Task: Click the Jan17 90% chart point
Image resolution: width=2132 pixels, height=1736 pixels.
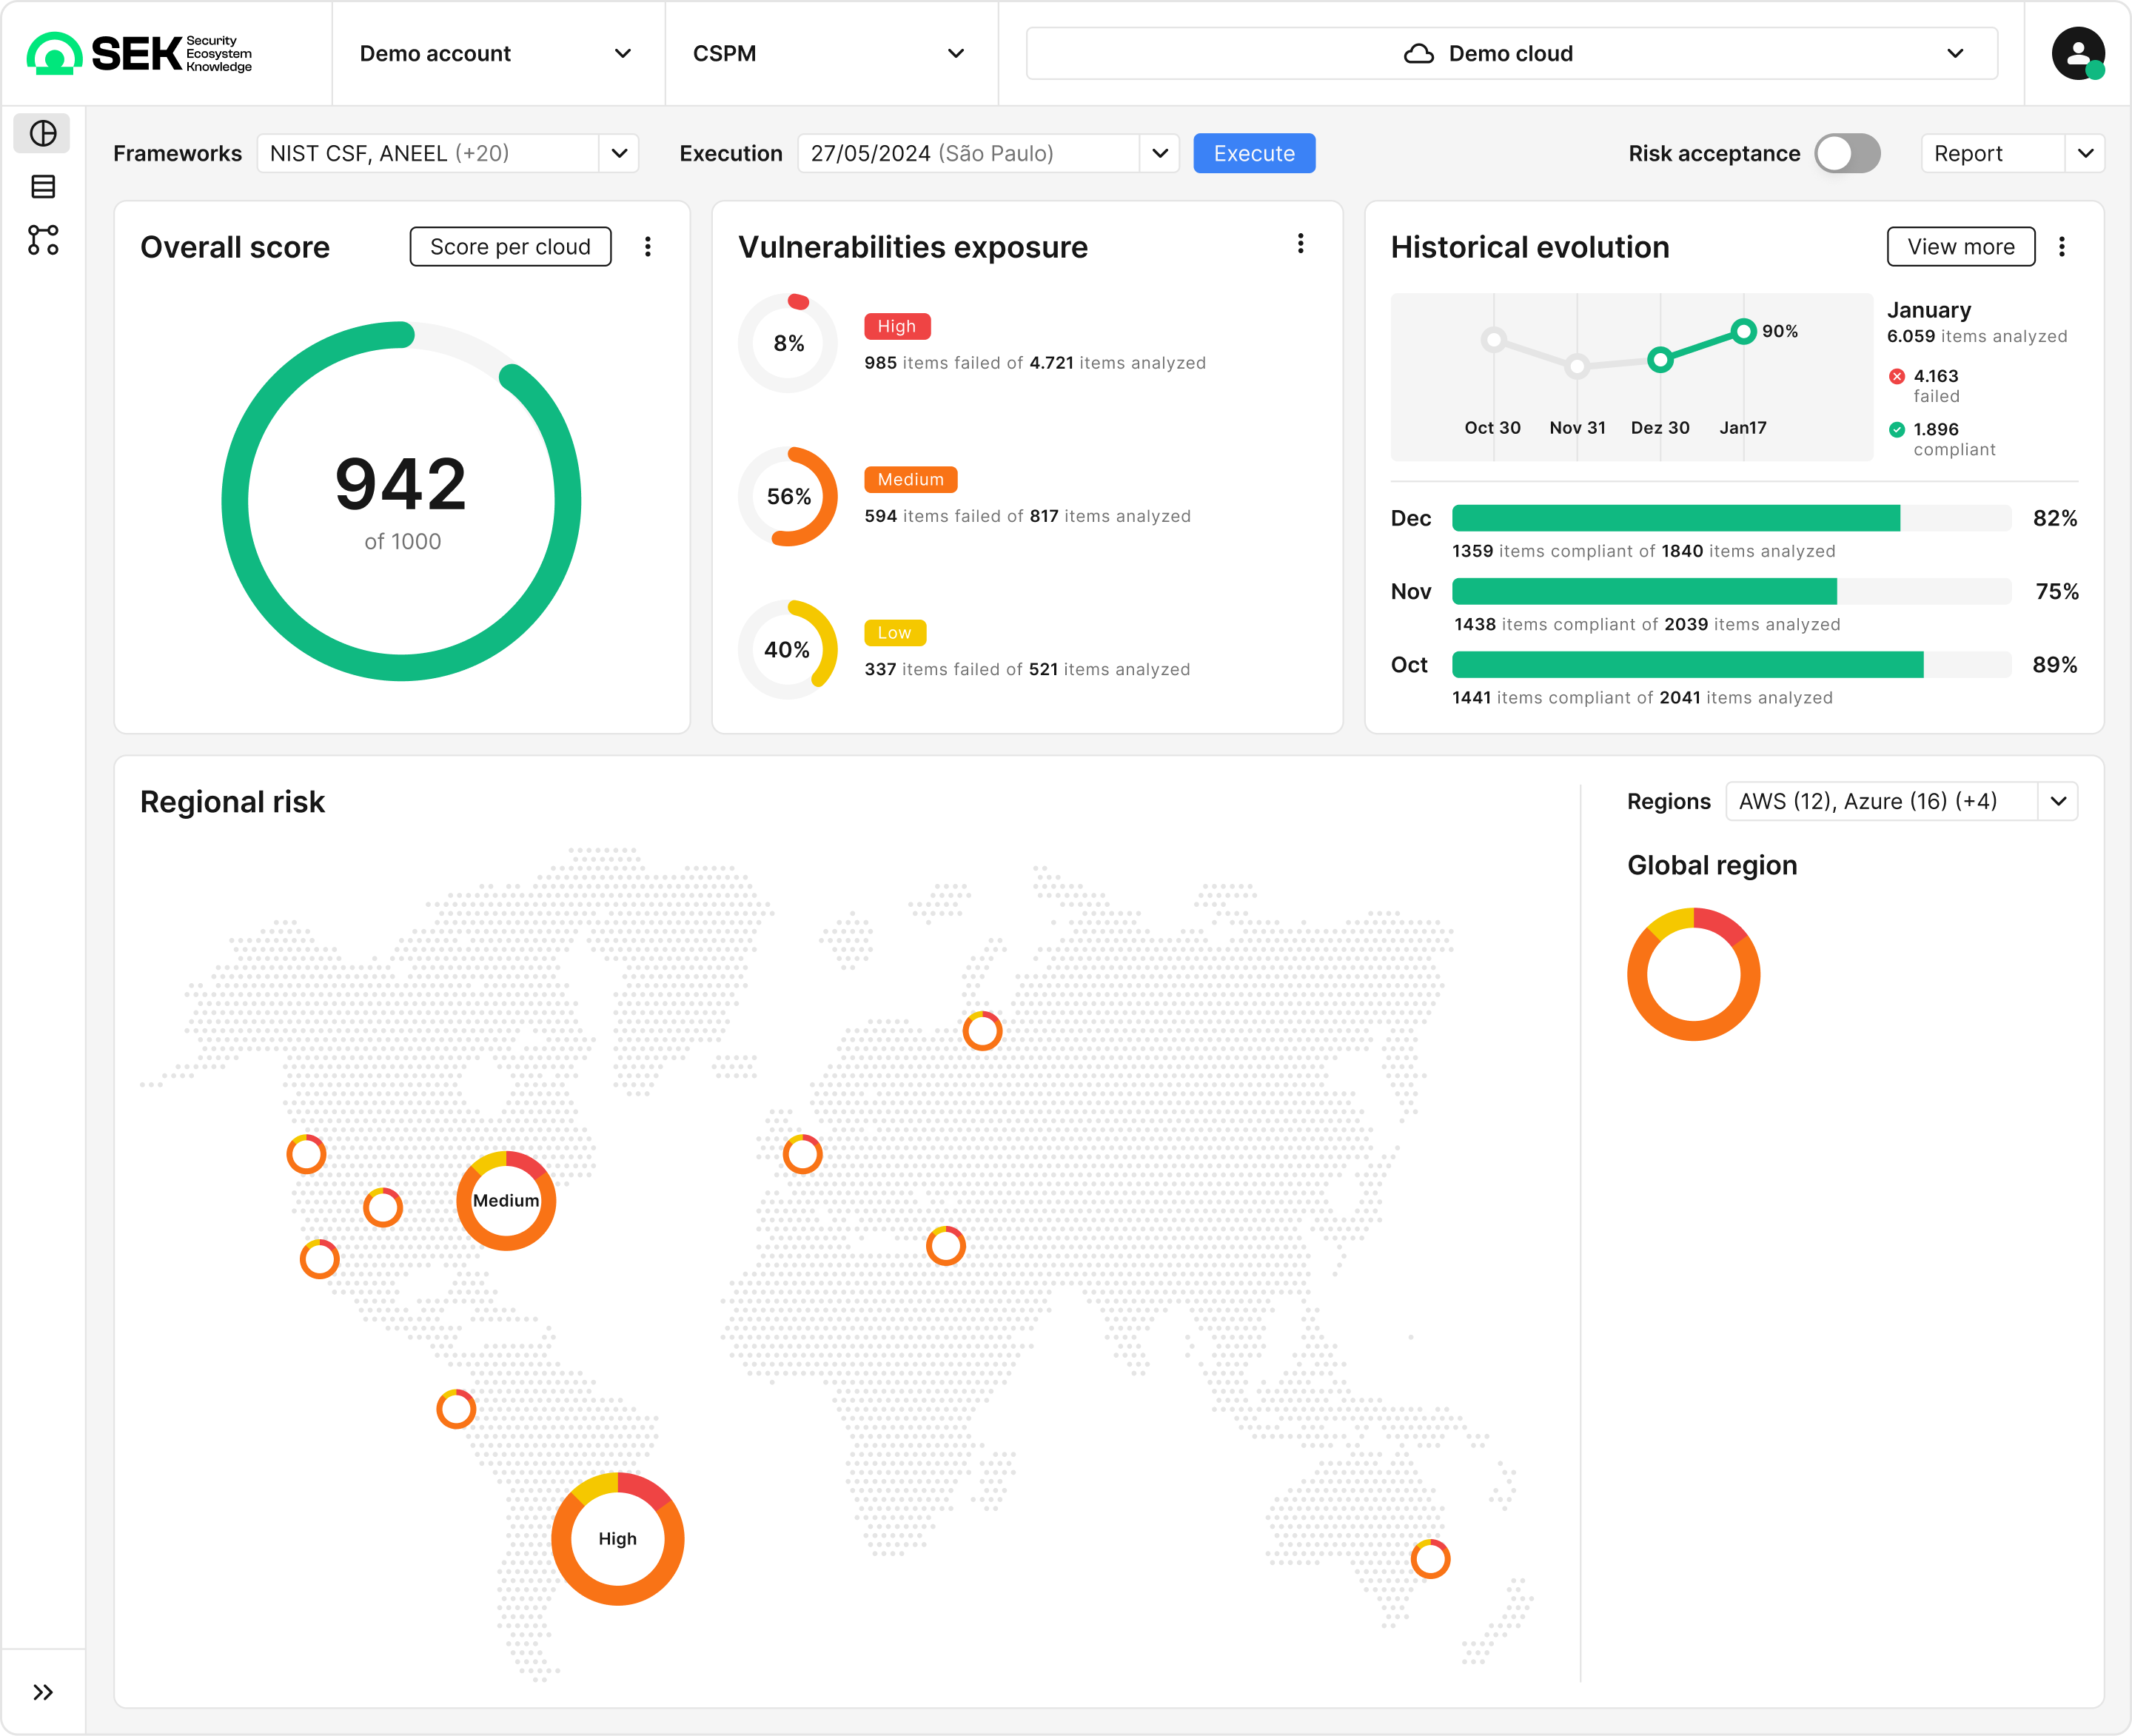Action: point(1743,331)
